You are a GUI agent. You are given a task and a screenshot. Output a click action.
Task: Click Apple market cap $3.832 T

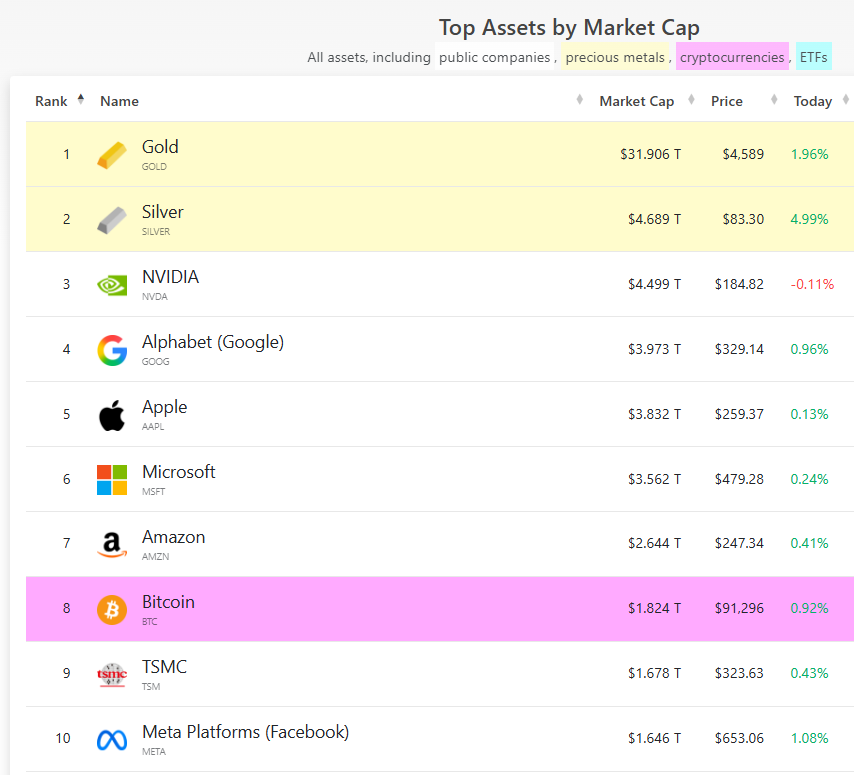point(654,414)
